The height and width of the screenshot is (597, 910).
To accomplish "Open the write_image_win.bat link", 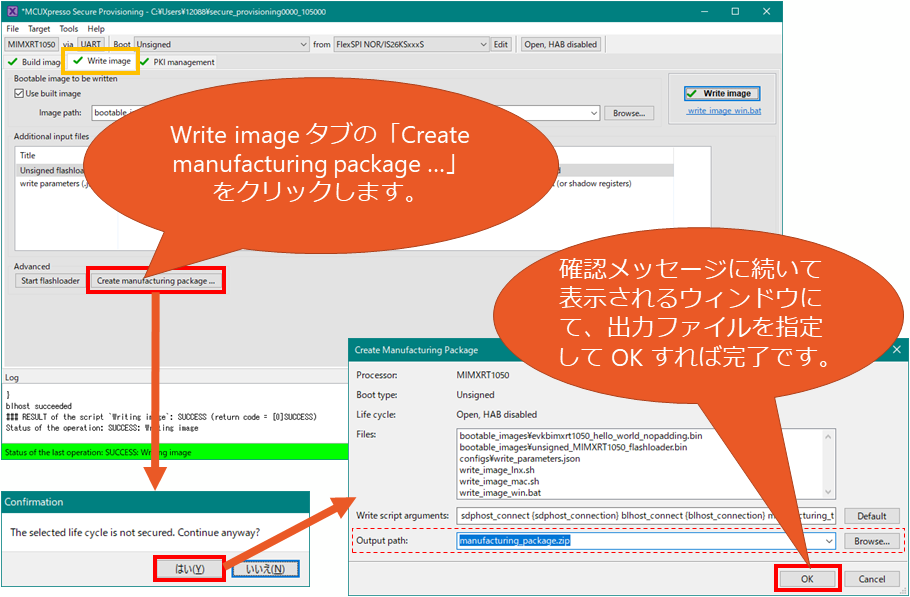I will point(724,111).
